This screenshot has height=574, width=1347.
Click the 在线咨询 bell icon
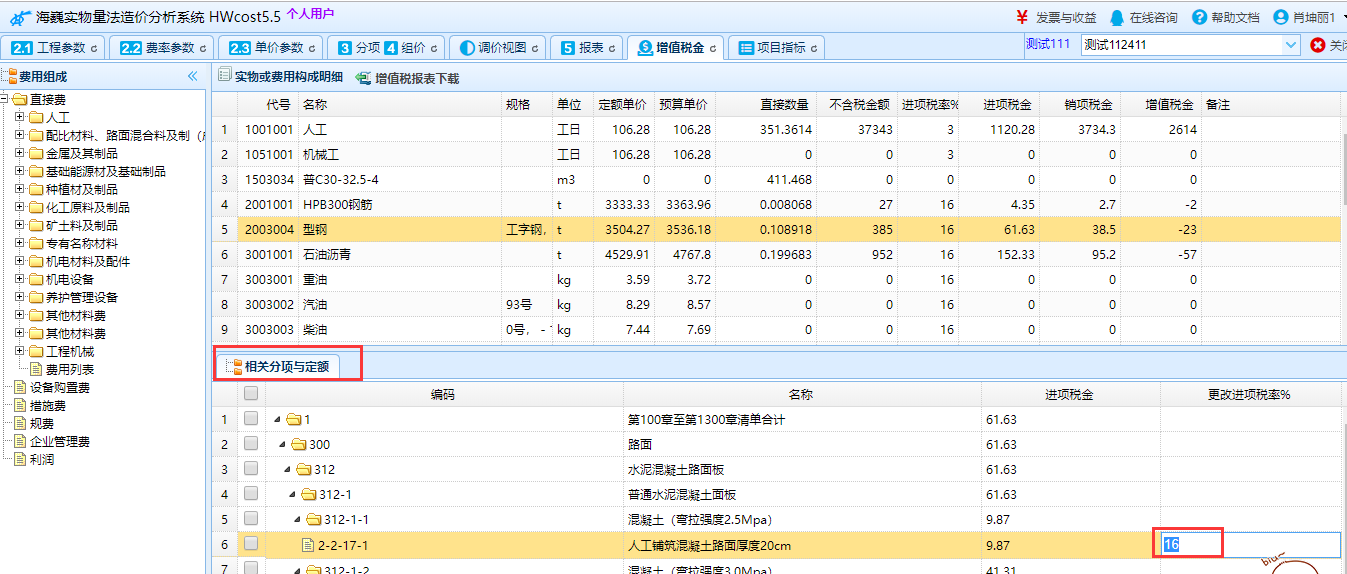click(1117, 17)
